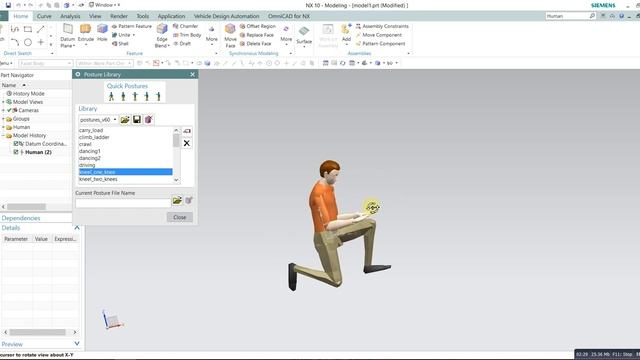Click the Pattern Component command

click(380, 44)
